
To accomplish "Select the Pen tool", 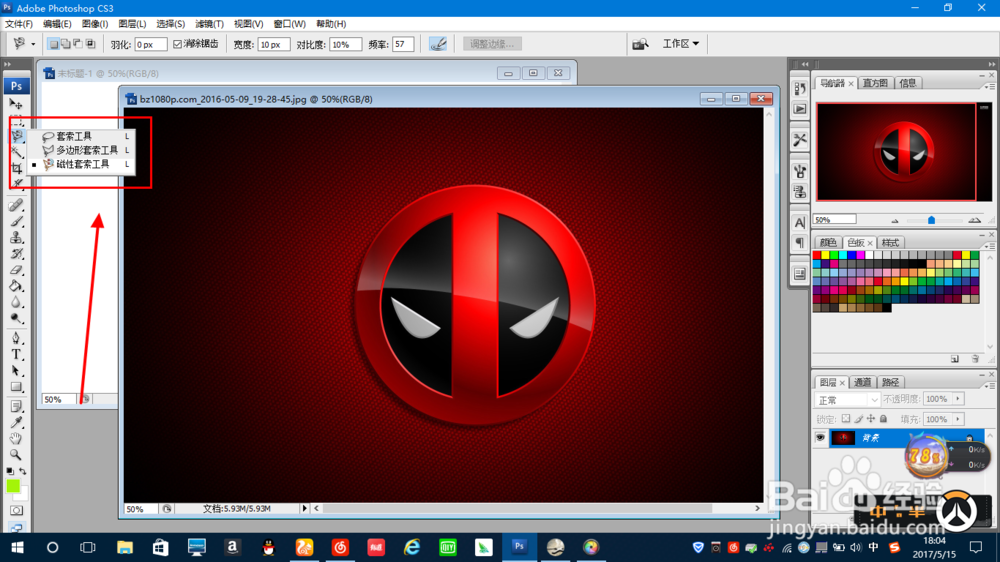I will [17, 338].
